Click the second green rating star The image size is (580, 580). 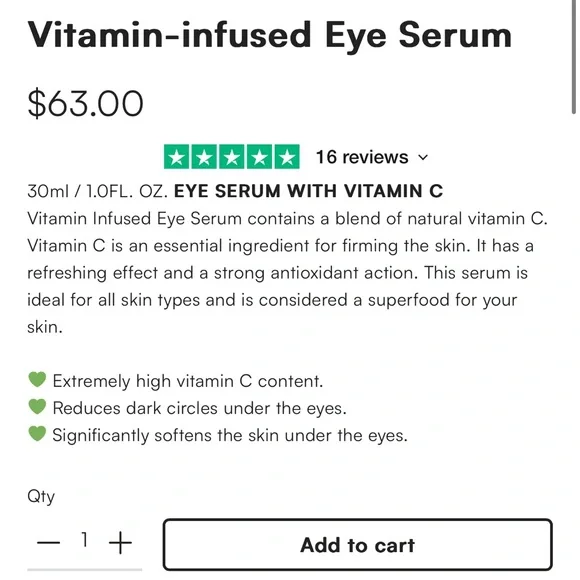204,157
